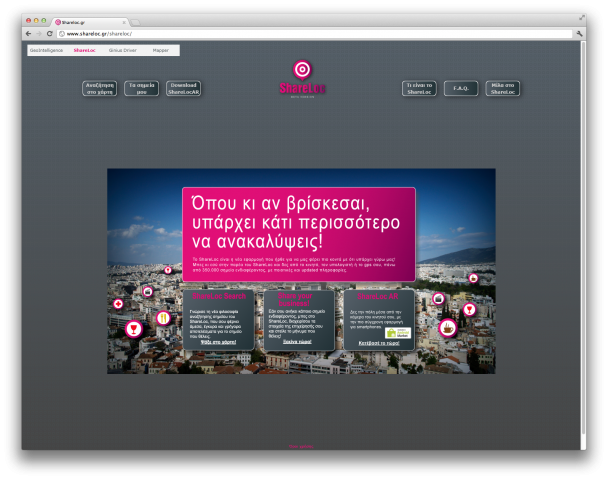Open the Τα σημεία μου button
The width and height of the screenshot is (608, 480).
coord(142,88)
